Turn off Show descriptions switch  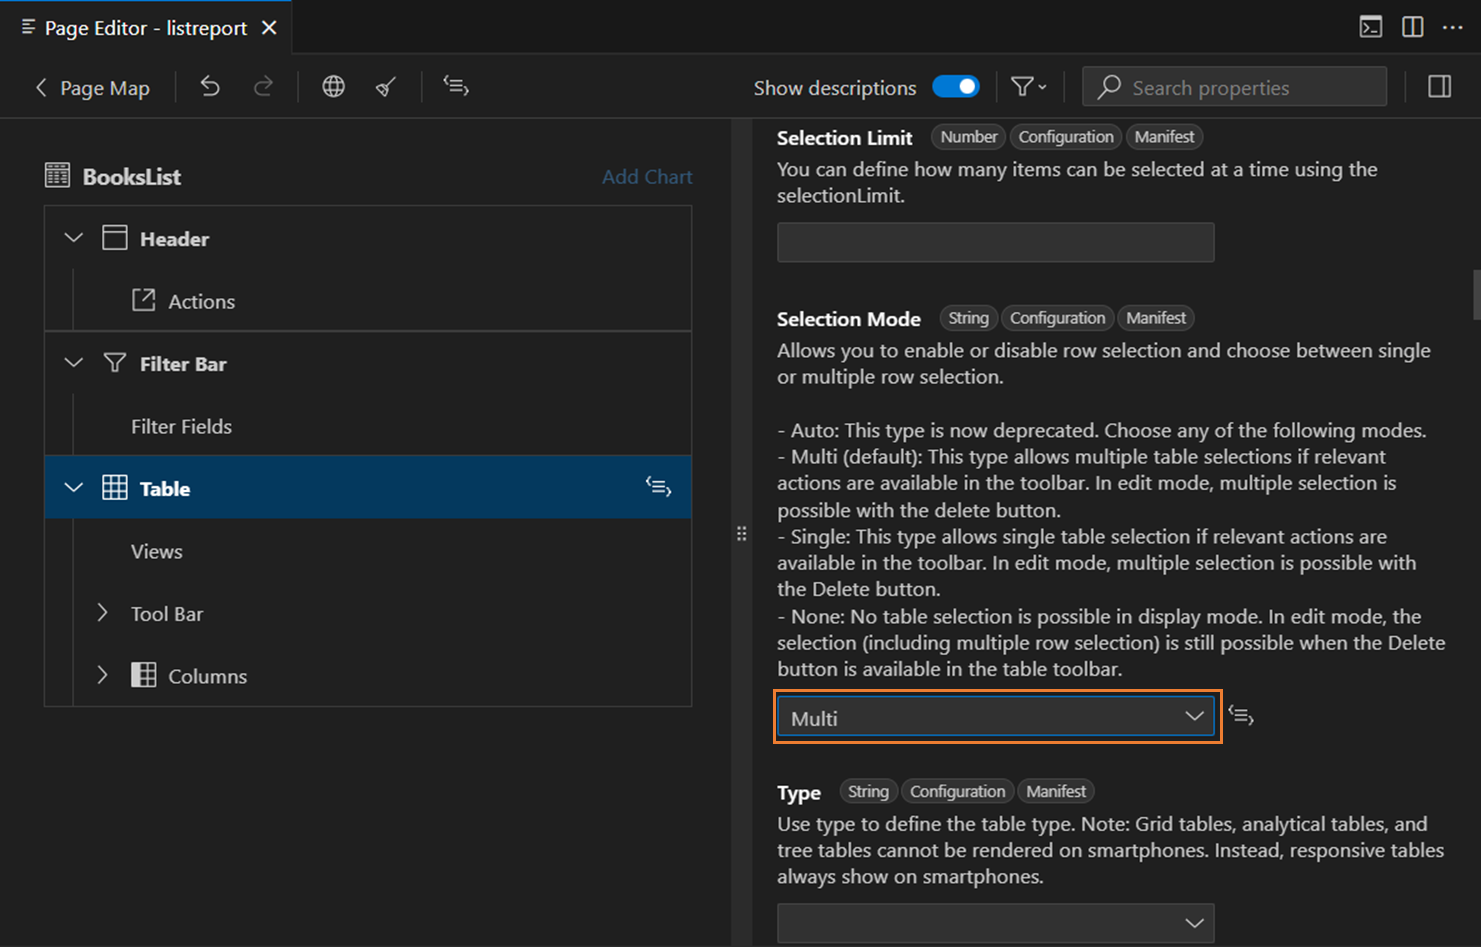955,87
